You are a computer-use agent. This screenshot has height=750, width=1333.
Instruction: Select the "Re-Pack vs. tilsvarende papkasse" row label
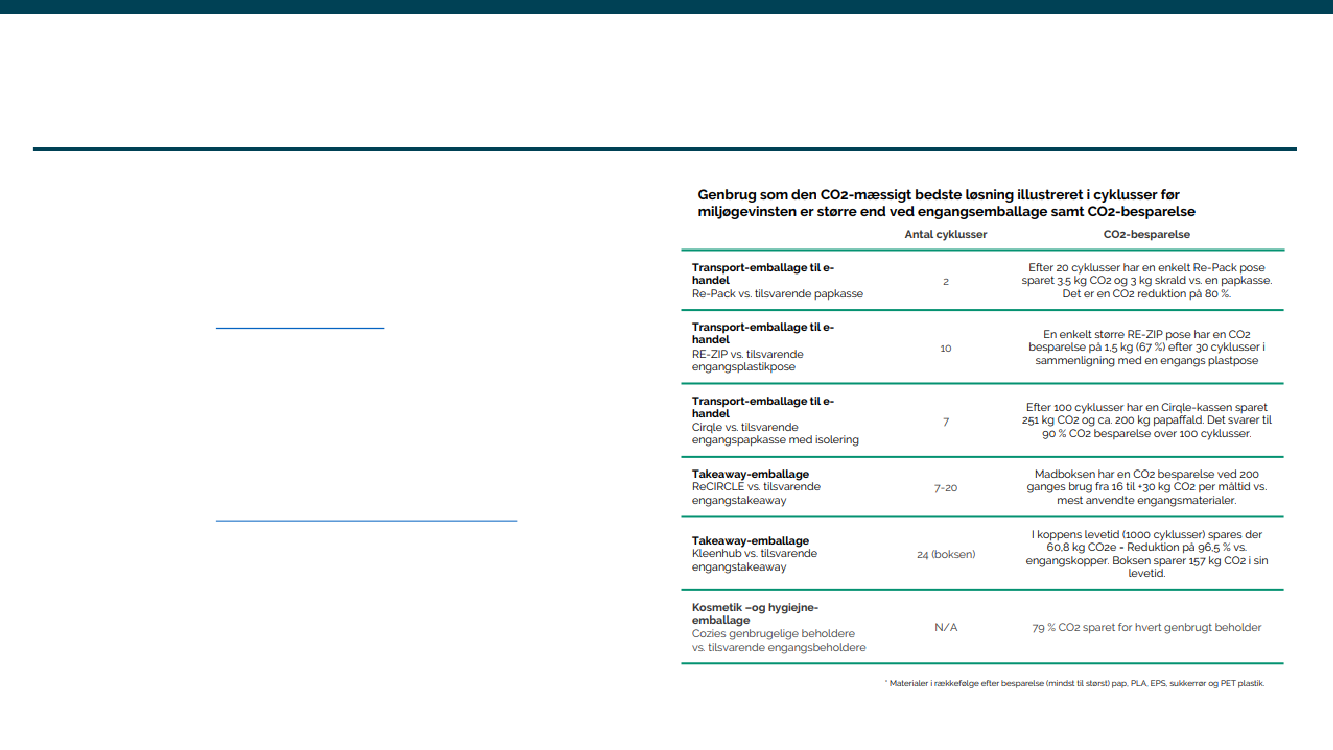777,294
